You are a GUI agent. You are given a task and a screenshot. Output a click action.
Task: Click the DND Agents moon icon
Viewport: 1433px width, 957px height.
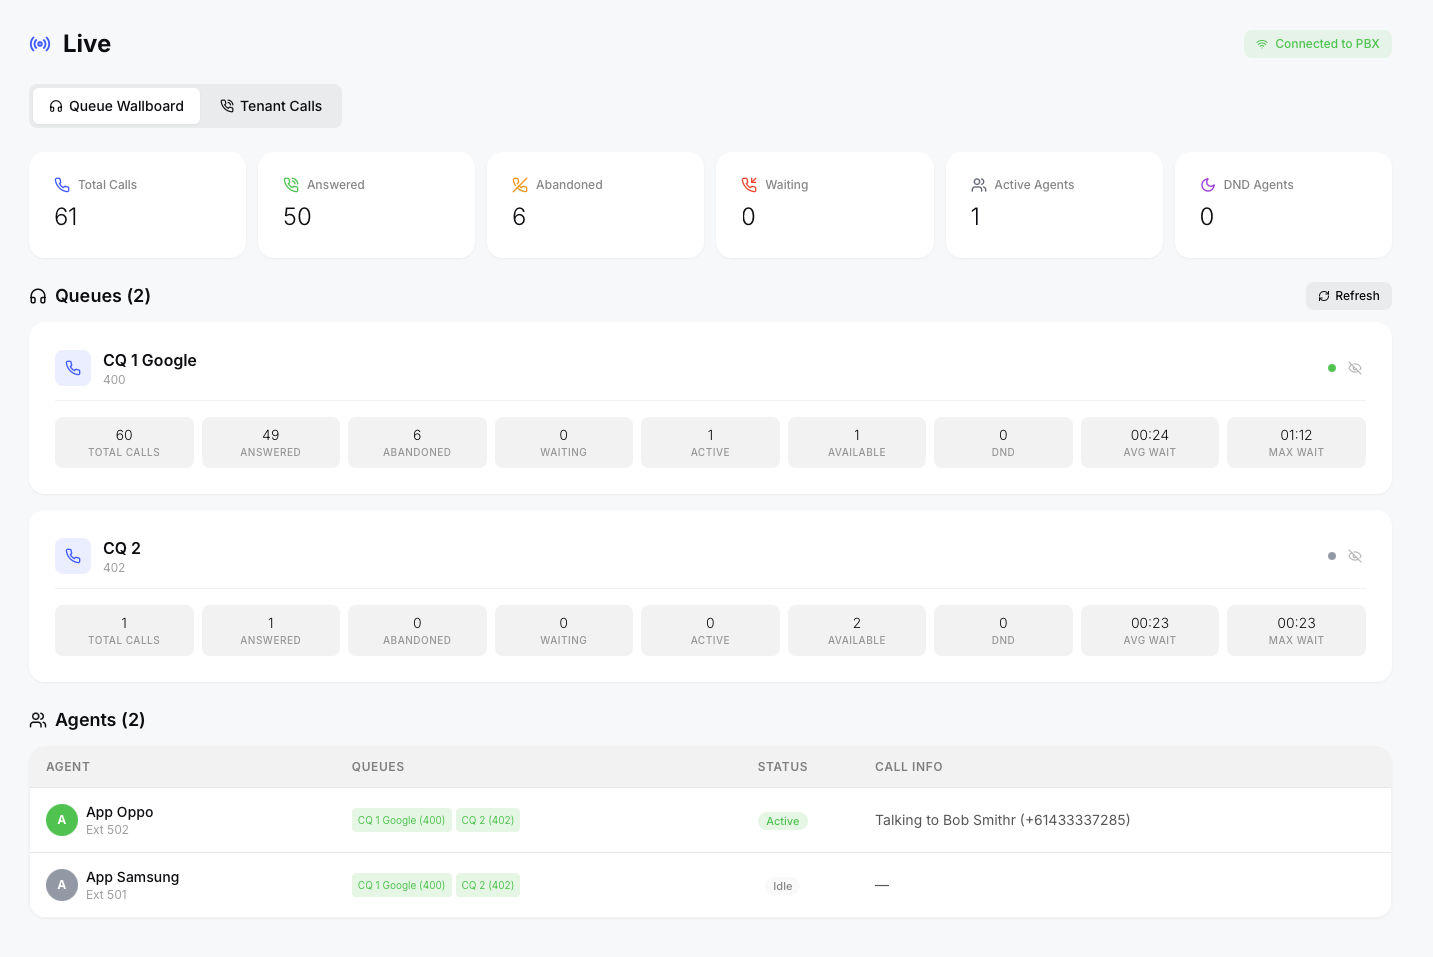pos(1208,185)
